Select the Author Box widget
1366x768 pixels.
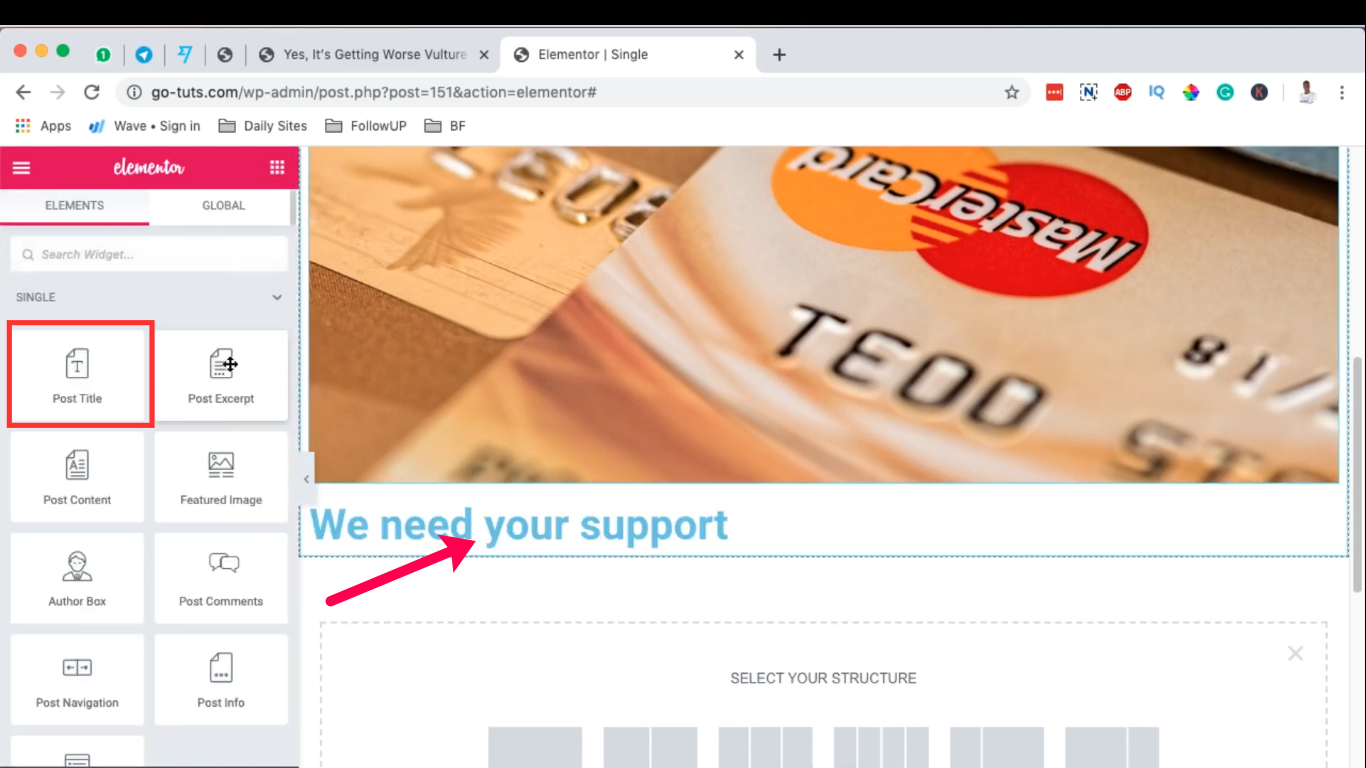(78, 578)
